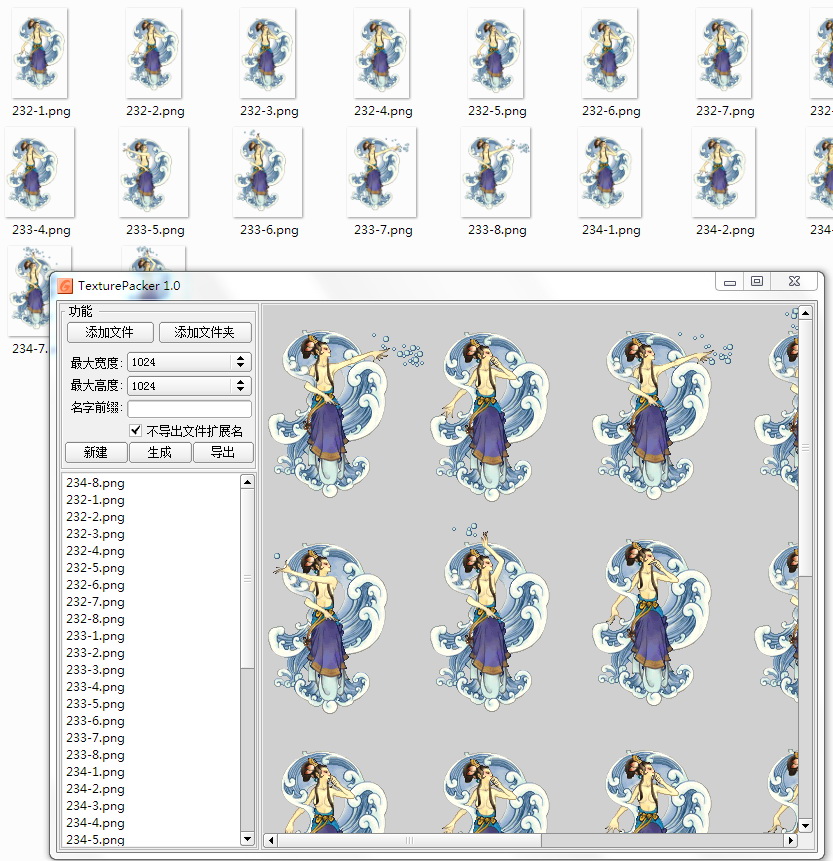Select 233-3.png in the file list
Viewport: 833px width, 861px height.
coord(96,670)
